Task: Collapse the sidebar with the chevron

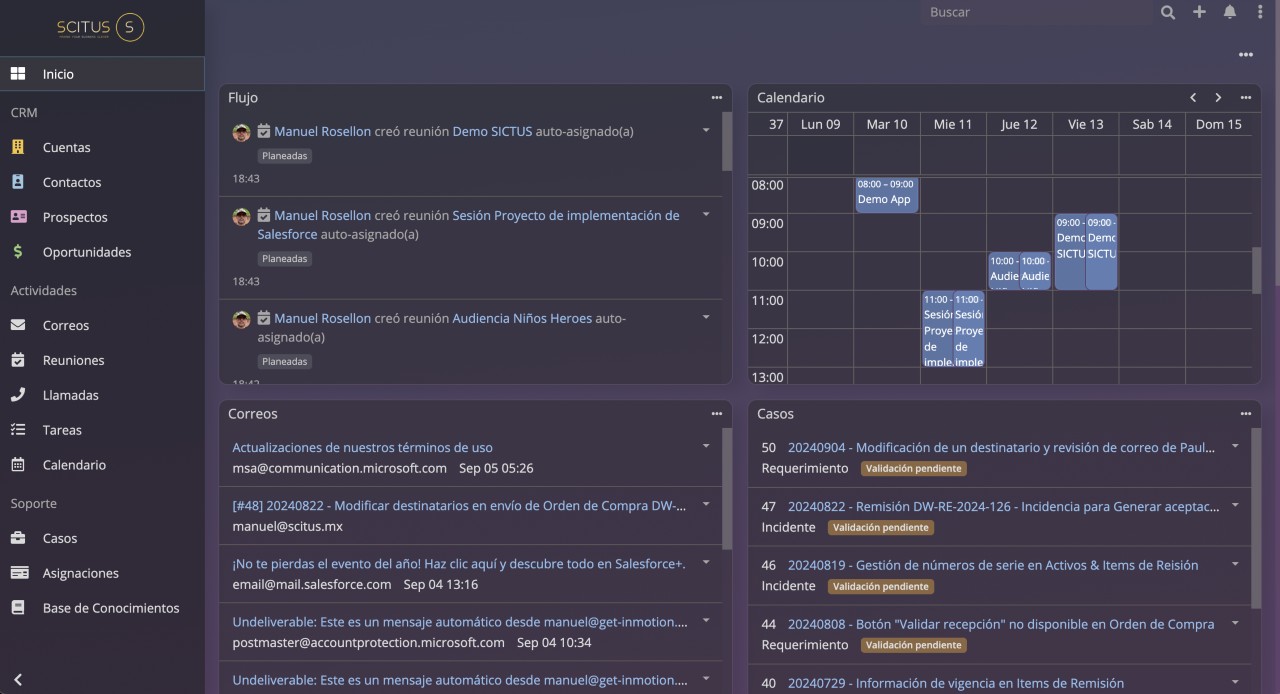Action: (17, 680)
